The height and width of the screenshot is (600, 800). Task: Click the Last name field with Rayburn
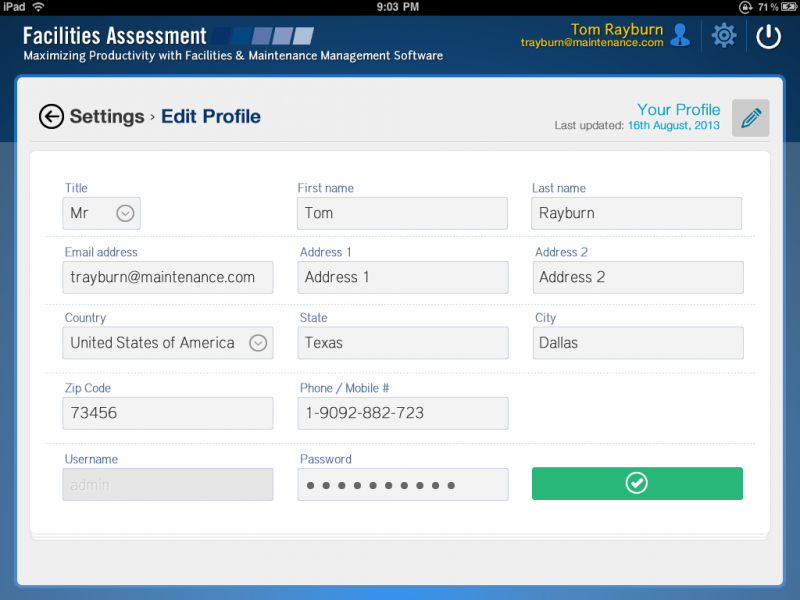tap(636, 213)
